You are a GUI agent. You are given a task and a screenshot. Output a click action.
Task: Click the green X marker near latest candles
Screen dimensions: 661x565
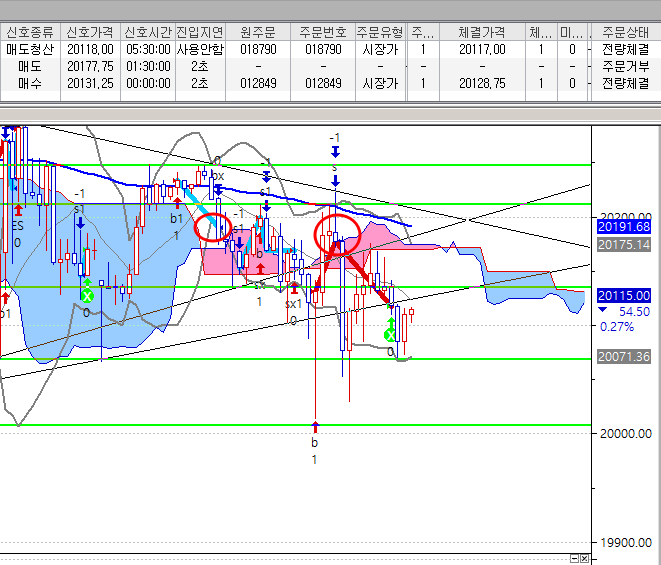click(391, 336)
